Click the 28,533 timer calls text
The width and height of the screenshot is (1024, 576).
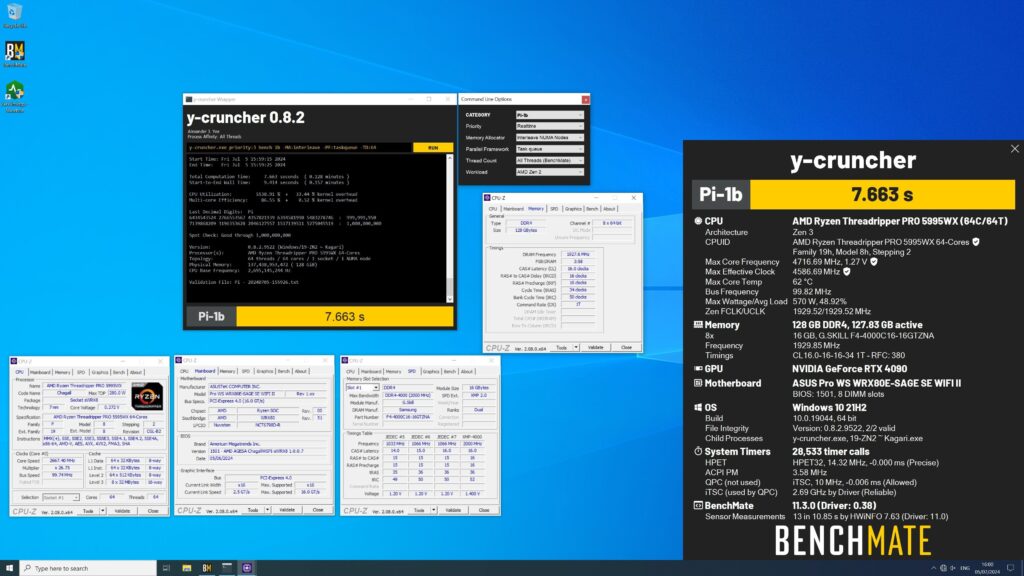[831, 452]
